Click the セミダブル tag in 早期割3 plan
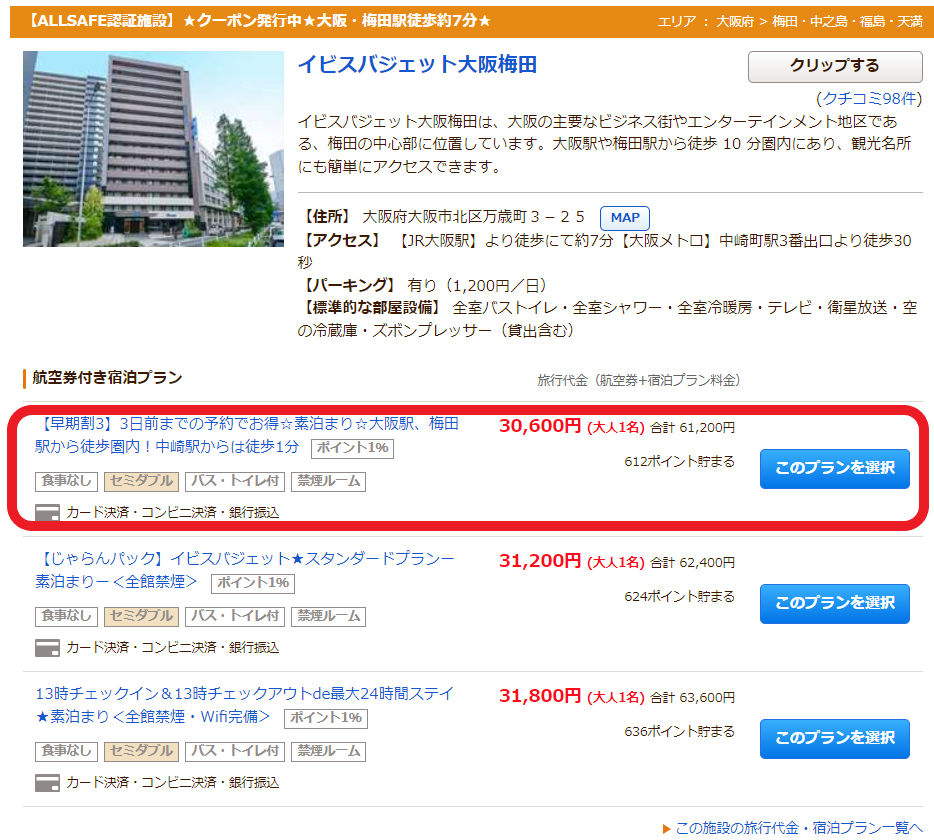The height and width of the screenshot is (840, 934). tap(141, 481)
